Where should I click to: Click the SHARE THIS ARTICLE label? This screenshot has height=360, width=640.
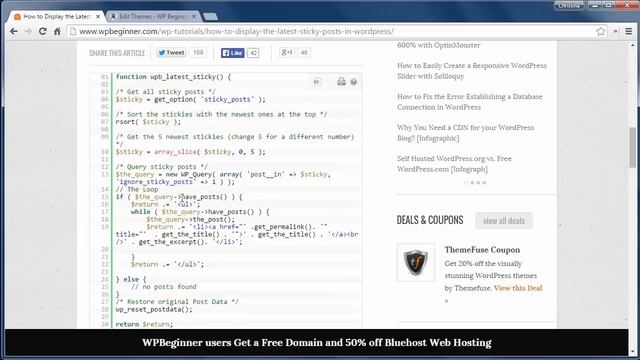coord(117,53)
